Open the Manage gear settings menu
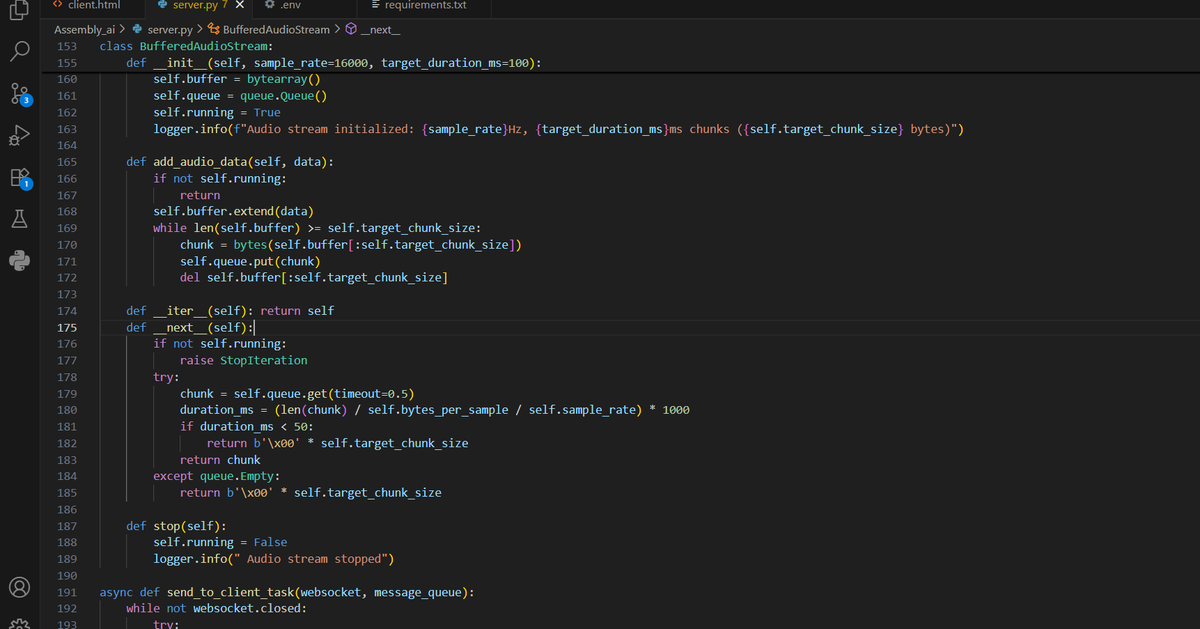 pyautogui.click(x=20, y=623)
